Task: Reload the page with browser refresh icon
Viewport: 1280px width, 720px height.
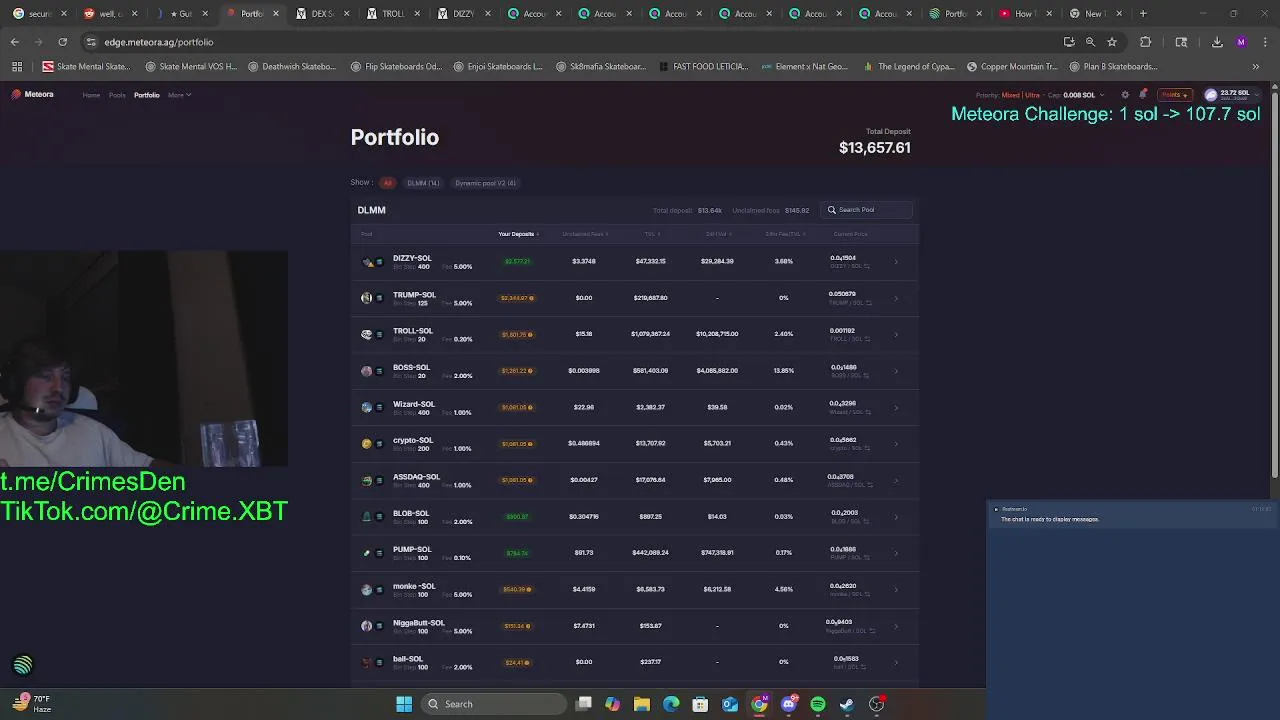Action: (x=62, y=42)
